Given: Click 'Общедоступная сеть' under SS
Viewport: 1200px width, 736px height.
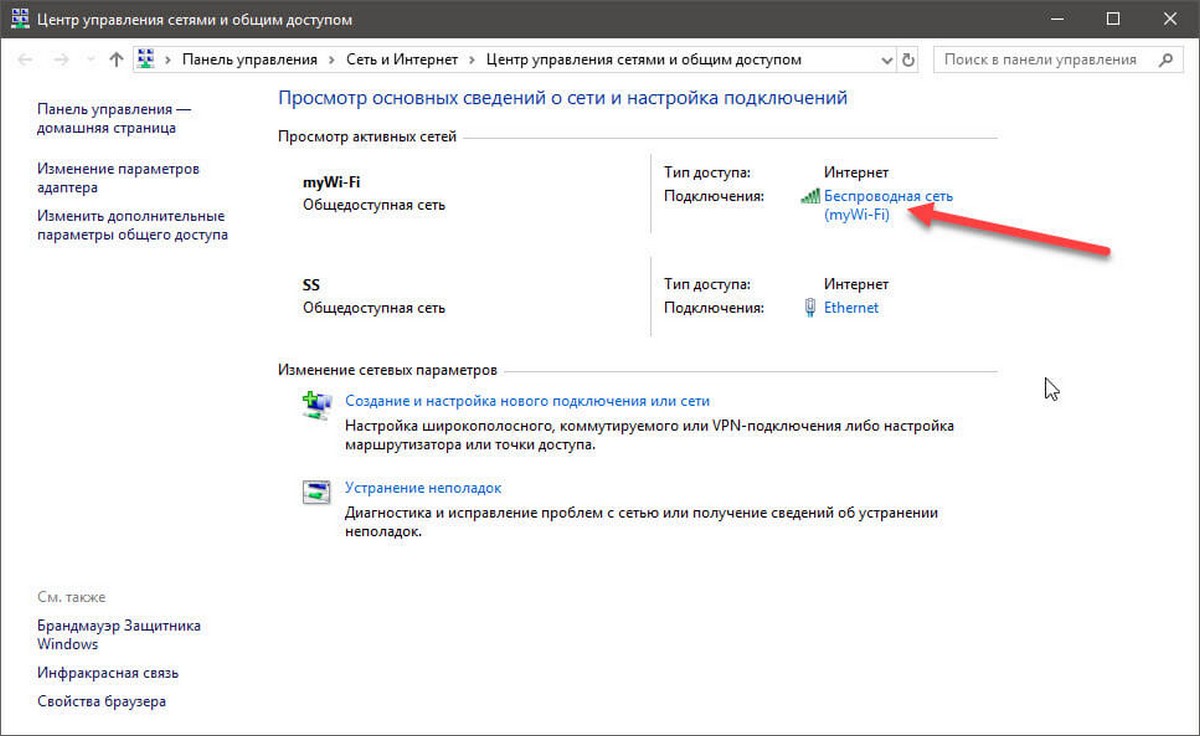Looking at the screenshot, I should click(x=374, y=308).
